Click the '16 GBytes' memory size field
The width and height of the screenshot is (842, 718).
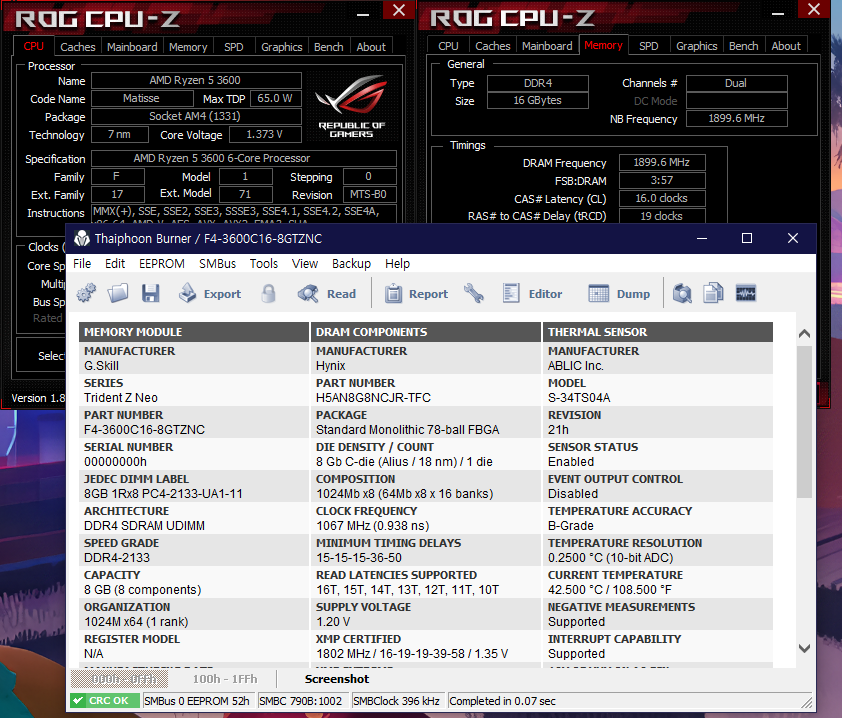point(538,100)
